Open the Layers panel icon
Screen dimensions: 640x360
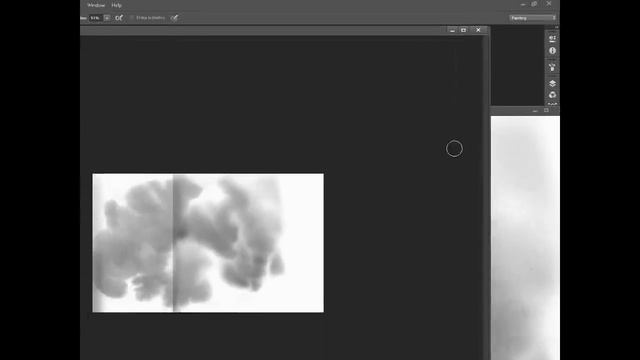point(552,83)
